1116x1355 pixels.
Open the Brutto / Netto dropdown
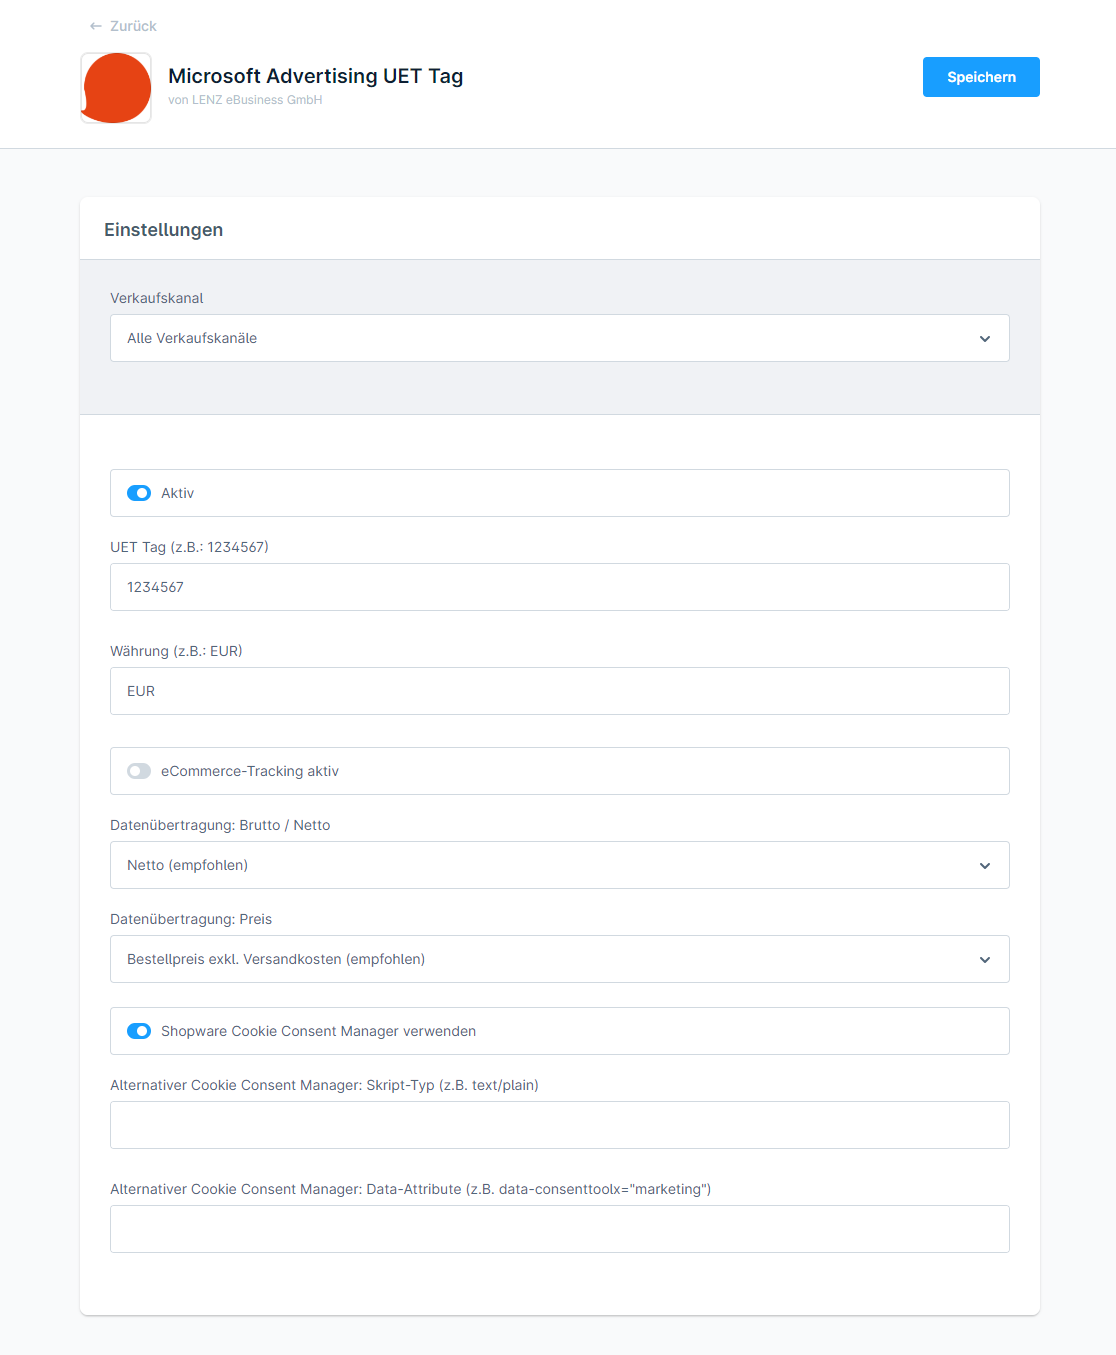pos(560,865)
